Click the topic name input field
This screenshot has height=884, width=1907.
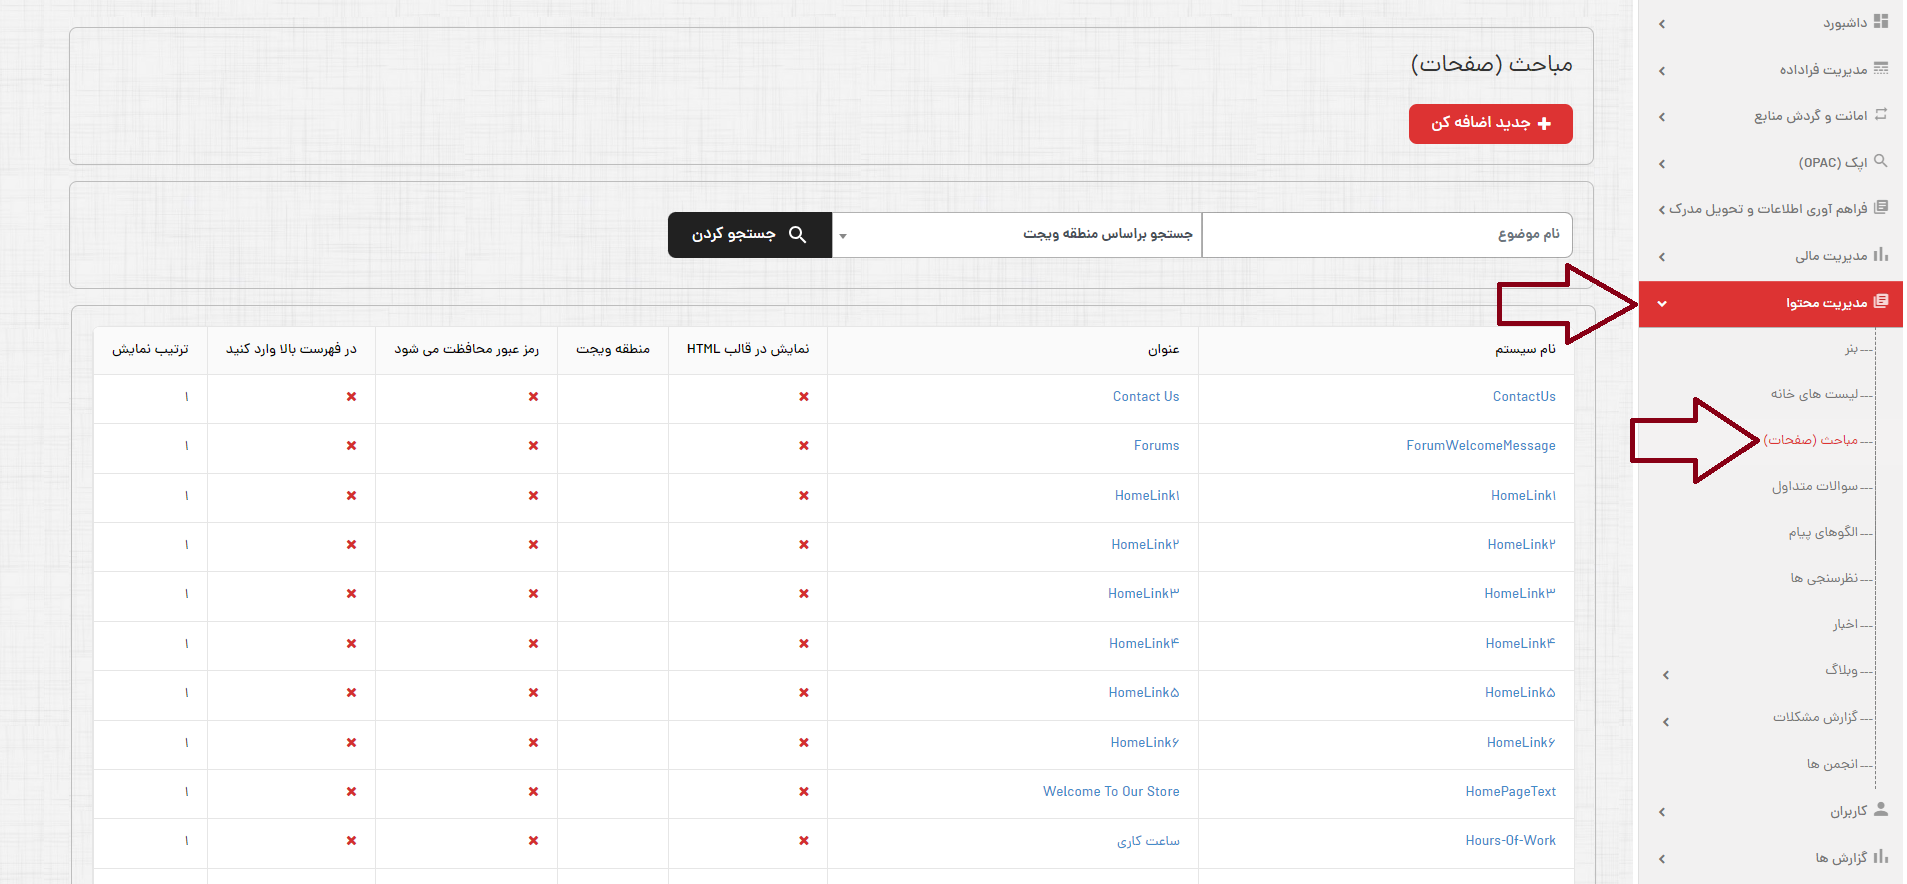1387,235
